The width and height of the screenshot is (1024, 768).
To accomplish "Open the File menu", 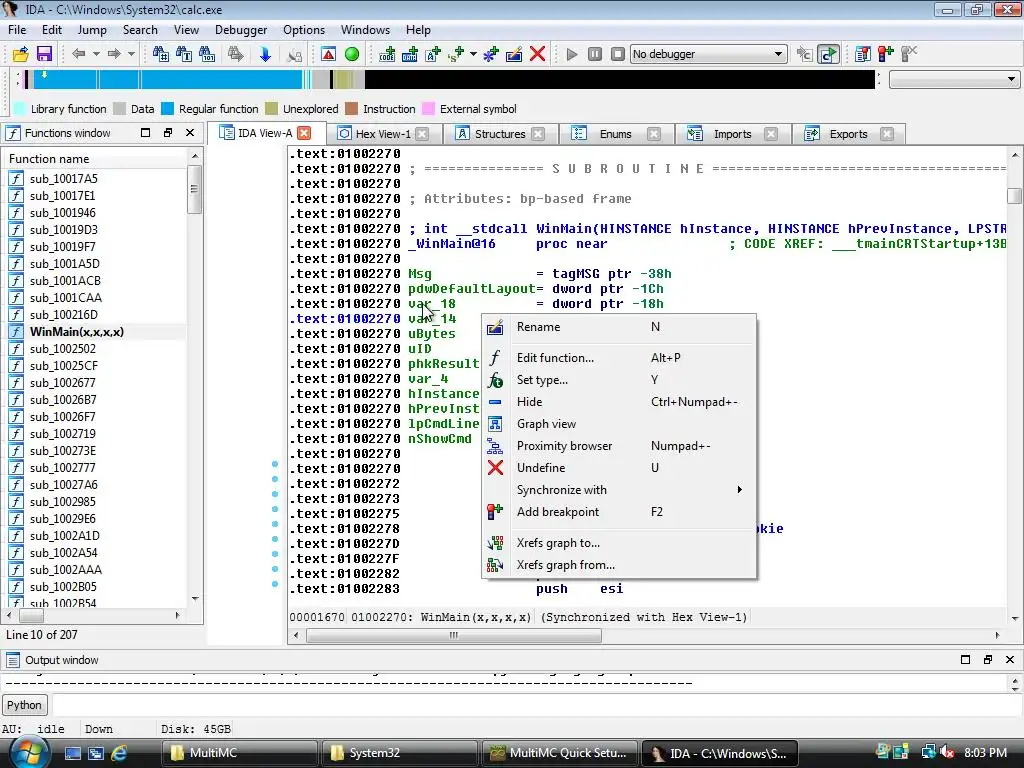I will [x=17, y=30].
